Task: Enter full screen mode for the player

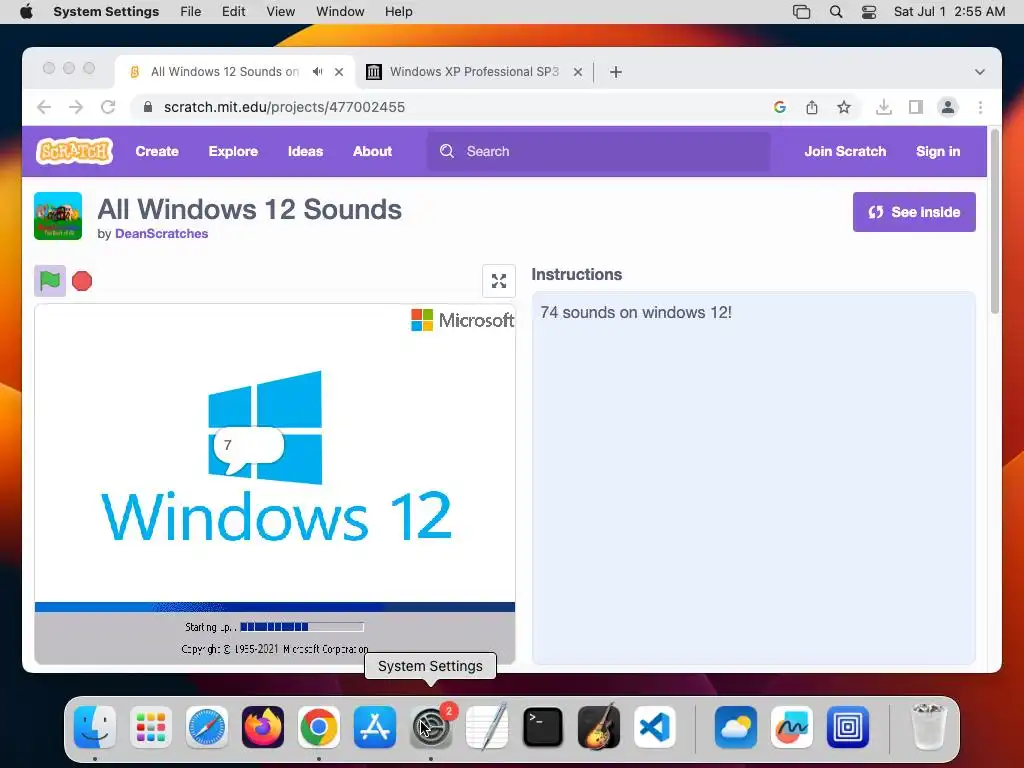Action: 499,281
